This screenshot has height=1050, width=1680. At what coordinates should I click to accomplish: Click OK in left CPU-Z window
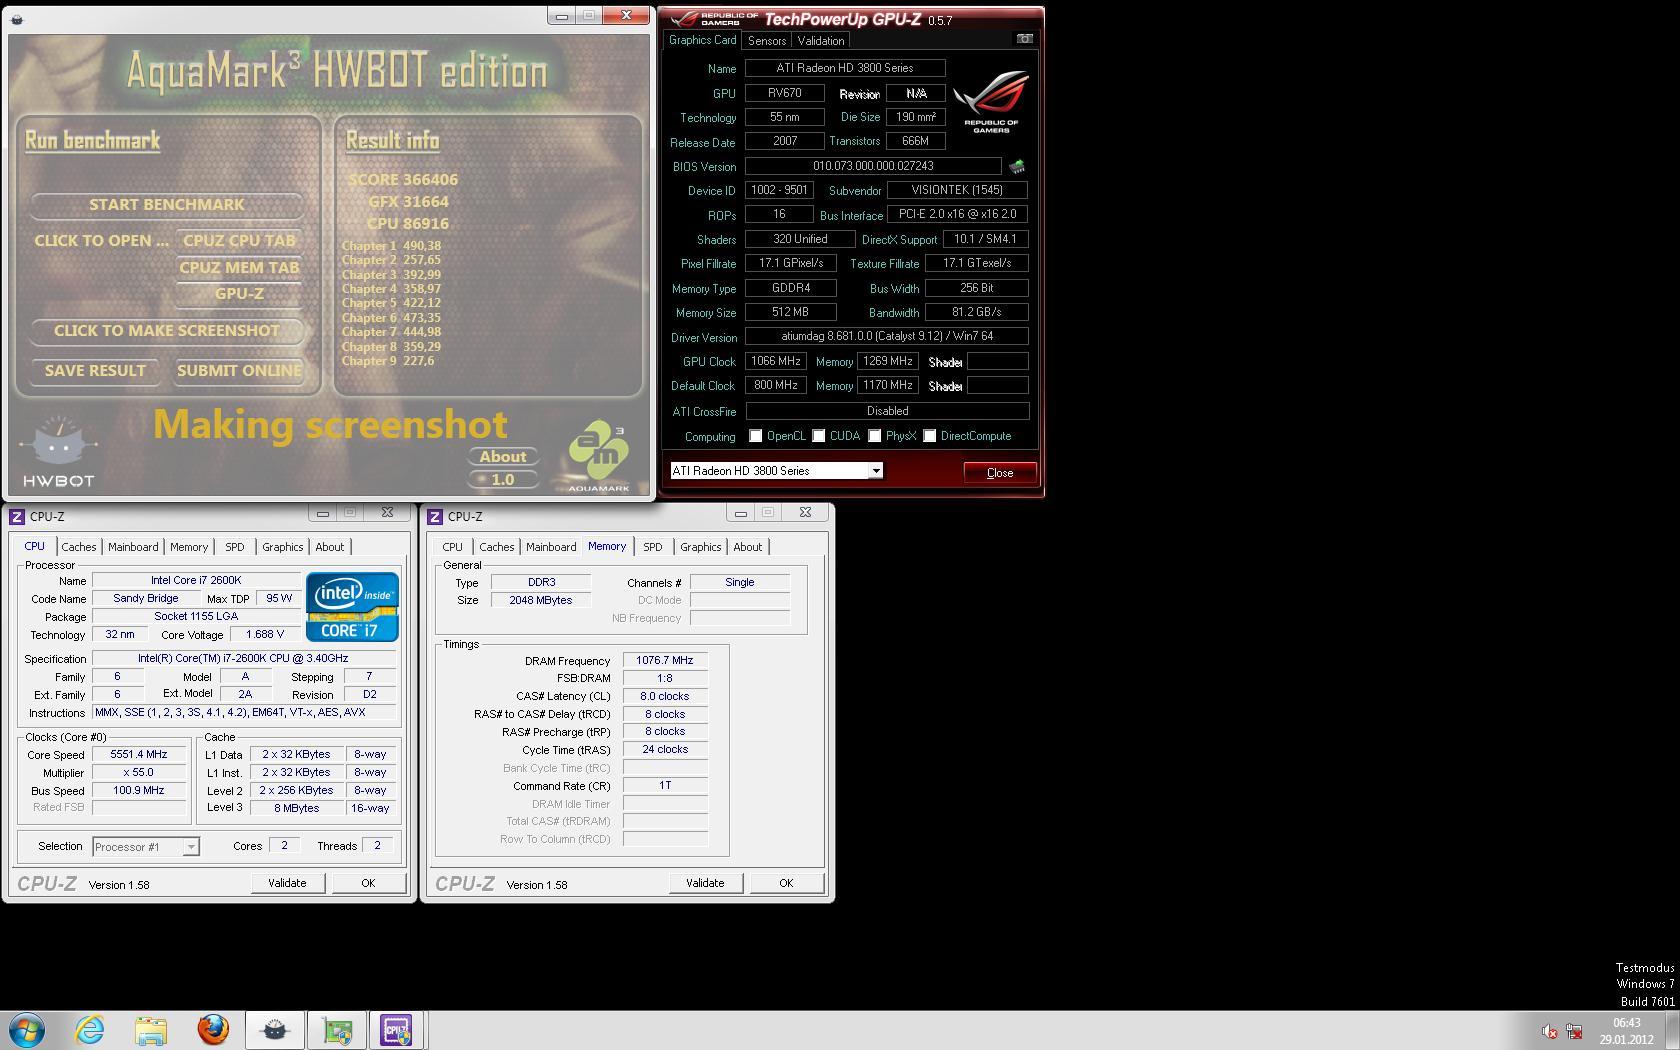pos(368,883)
